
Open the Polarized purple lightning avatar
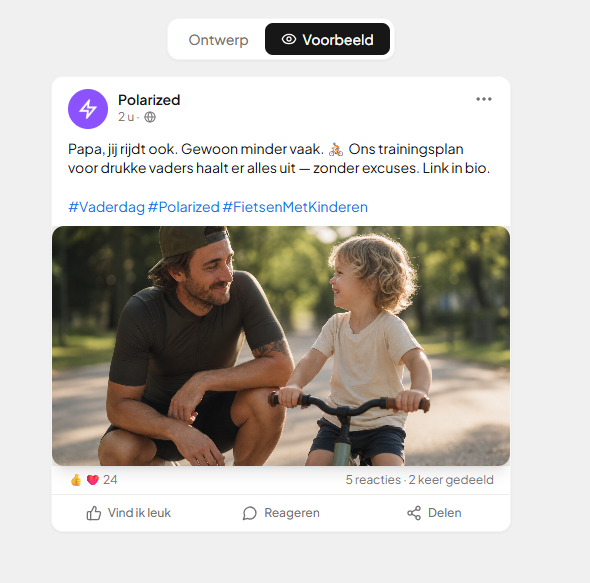[88, 109]
